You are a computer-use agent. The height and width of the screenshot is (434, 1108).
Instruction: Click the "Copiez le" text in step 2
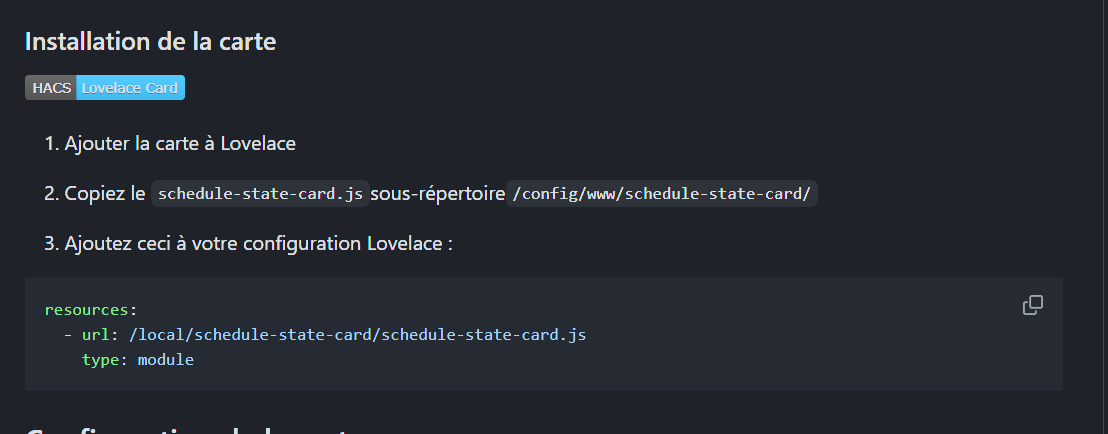click(105, 193)
